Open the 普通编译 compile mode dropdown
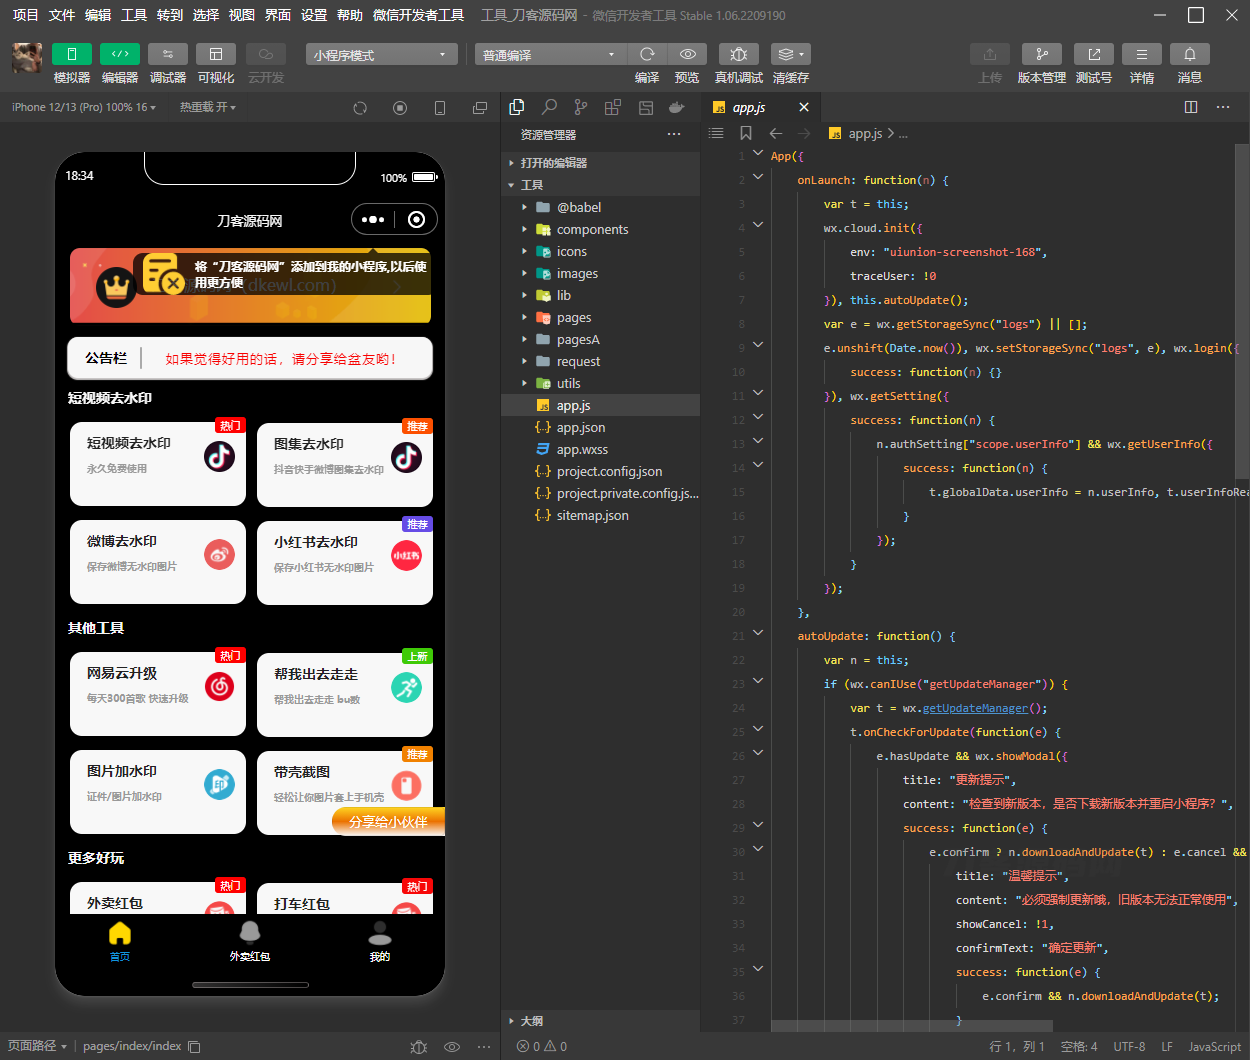The height and width of the screenshot is (1060, 1250). 549,55
